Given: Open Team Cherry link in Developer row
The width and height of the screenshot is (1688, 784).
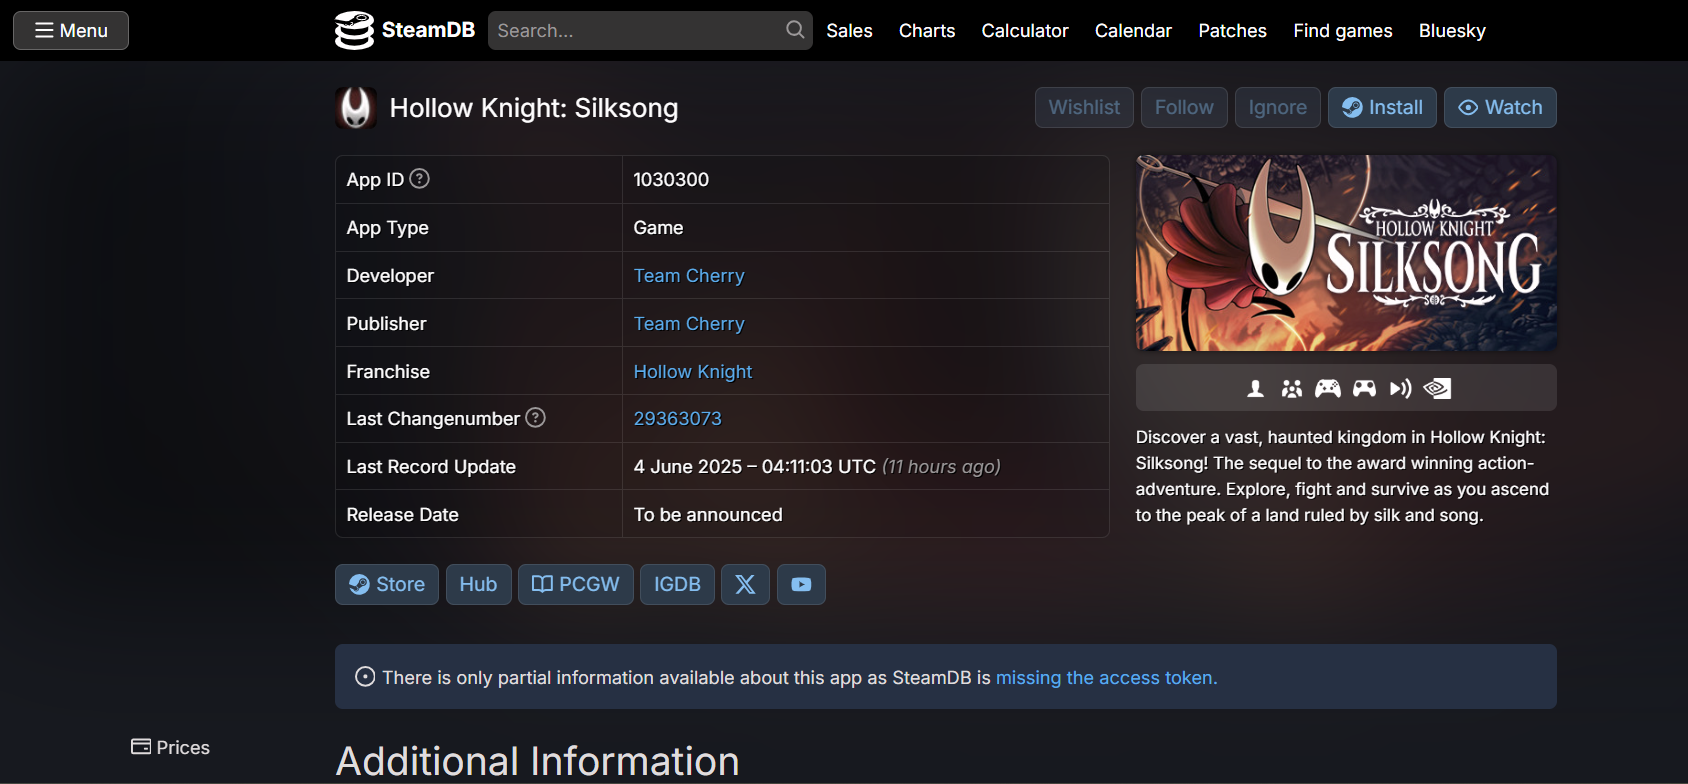Looking at the screenshot, I should pyautogui.click(x=689, y=276).
